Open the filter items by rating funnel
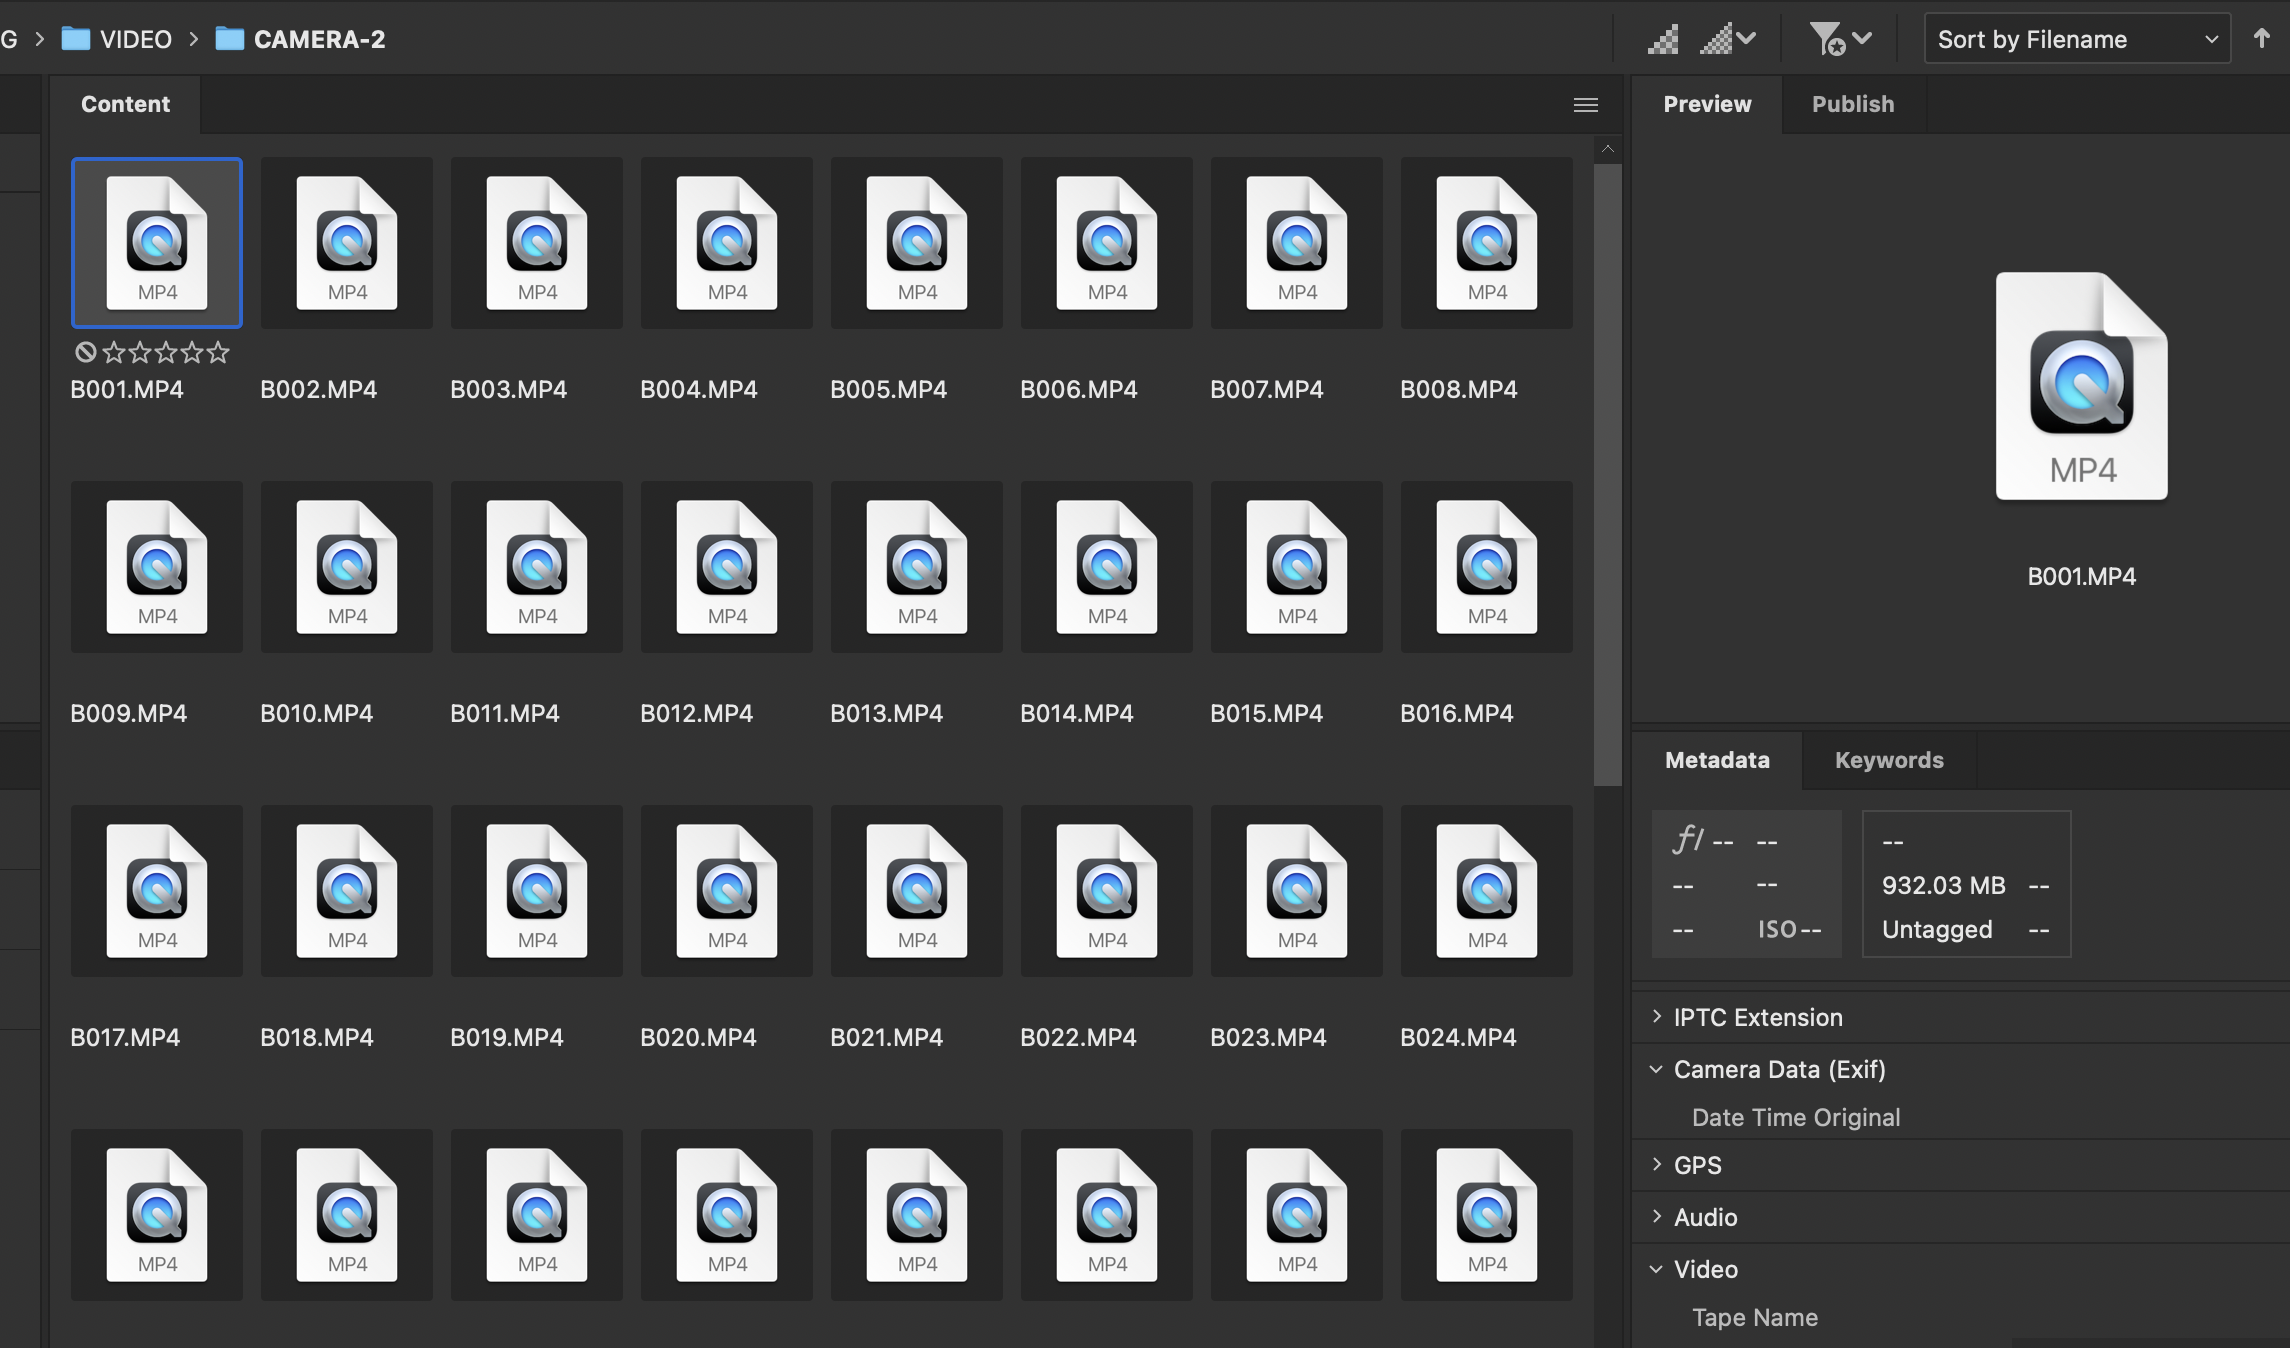2290x1348 pixels. click(x=1831, y=38)
